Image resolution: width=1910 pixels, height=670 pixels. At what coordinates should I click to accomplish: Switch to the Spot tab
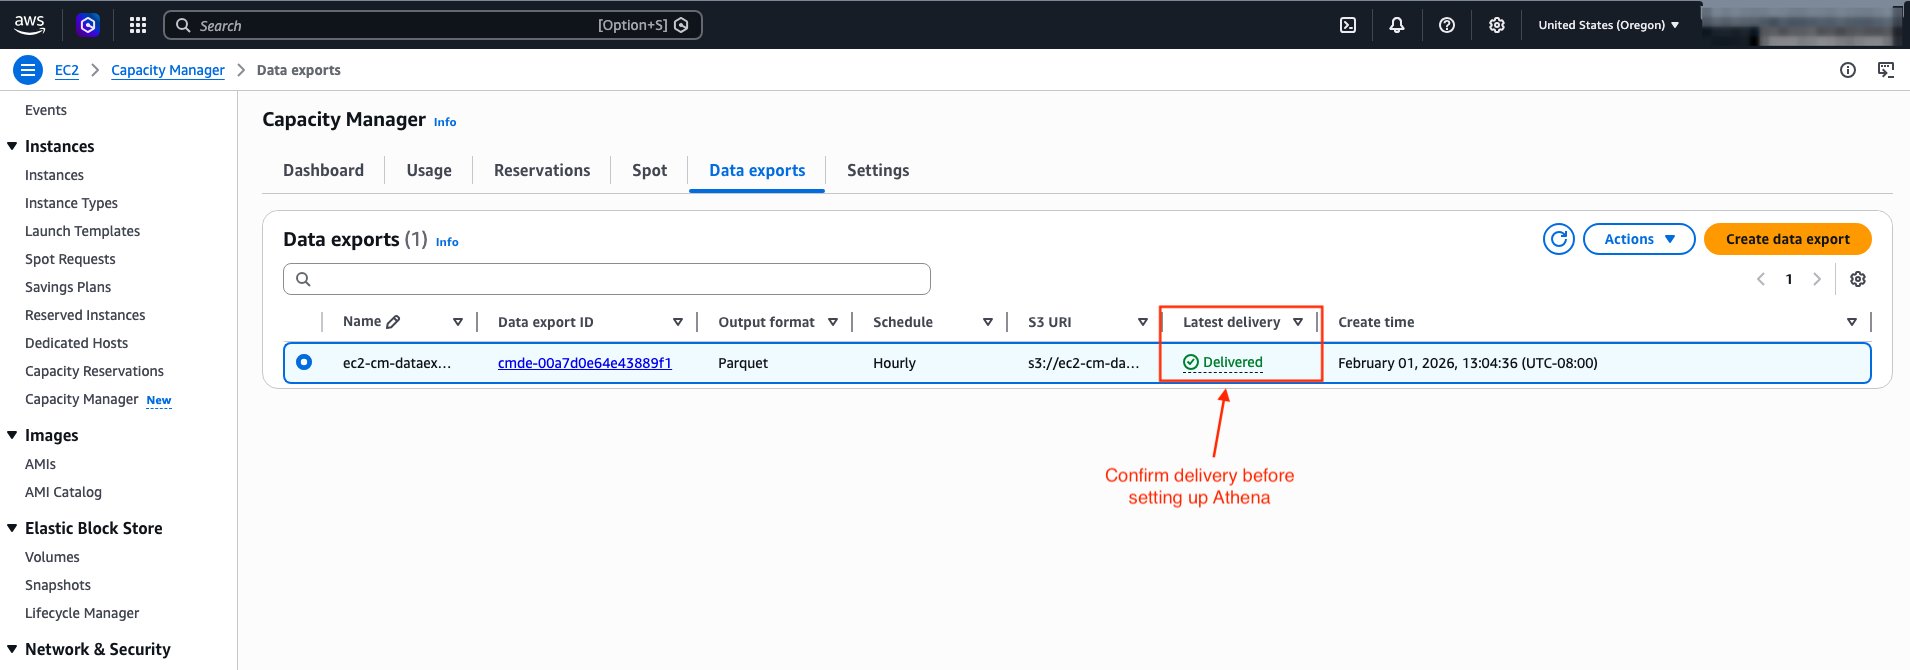[649, 170]
